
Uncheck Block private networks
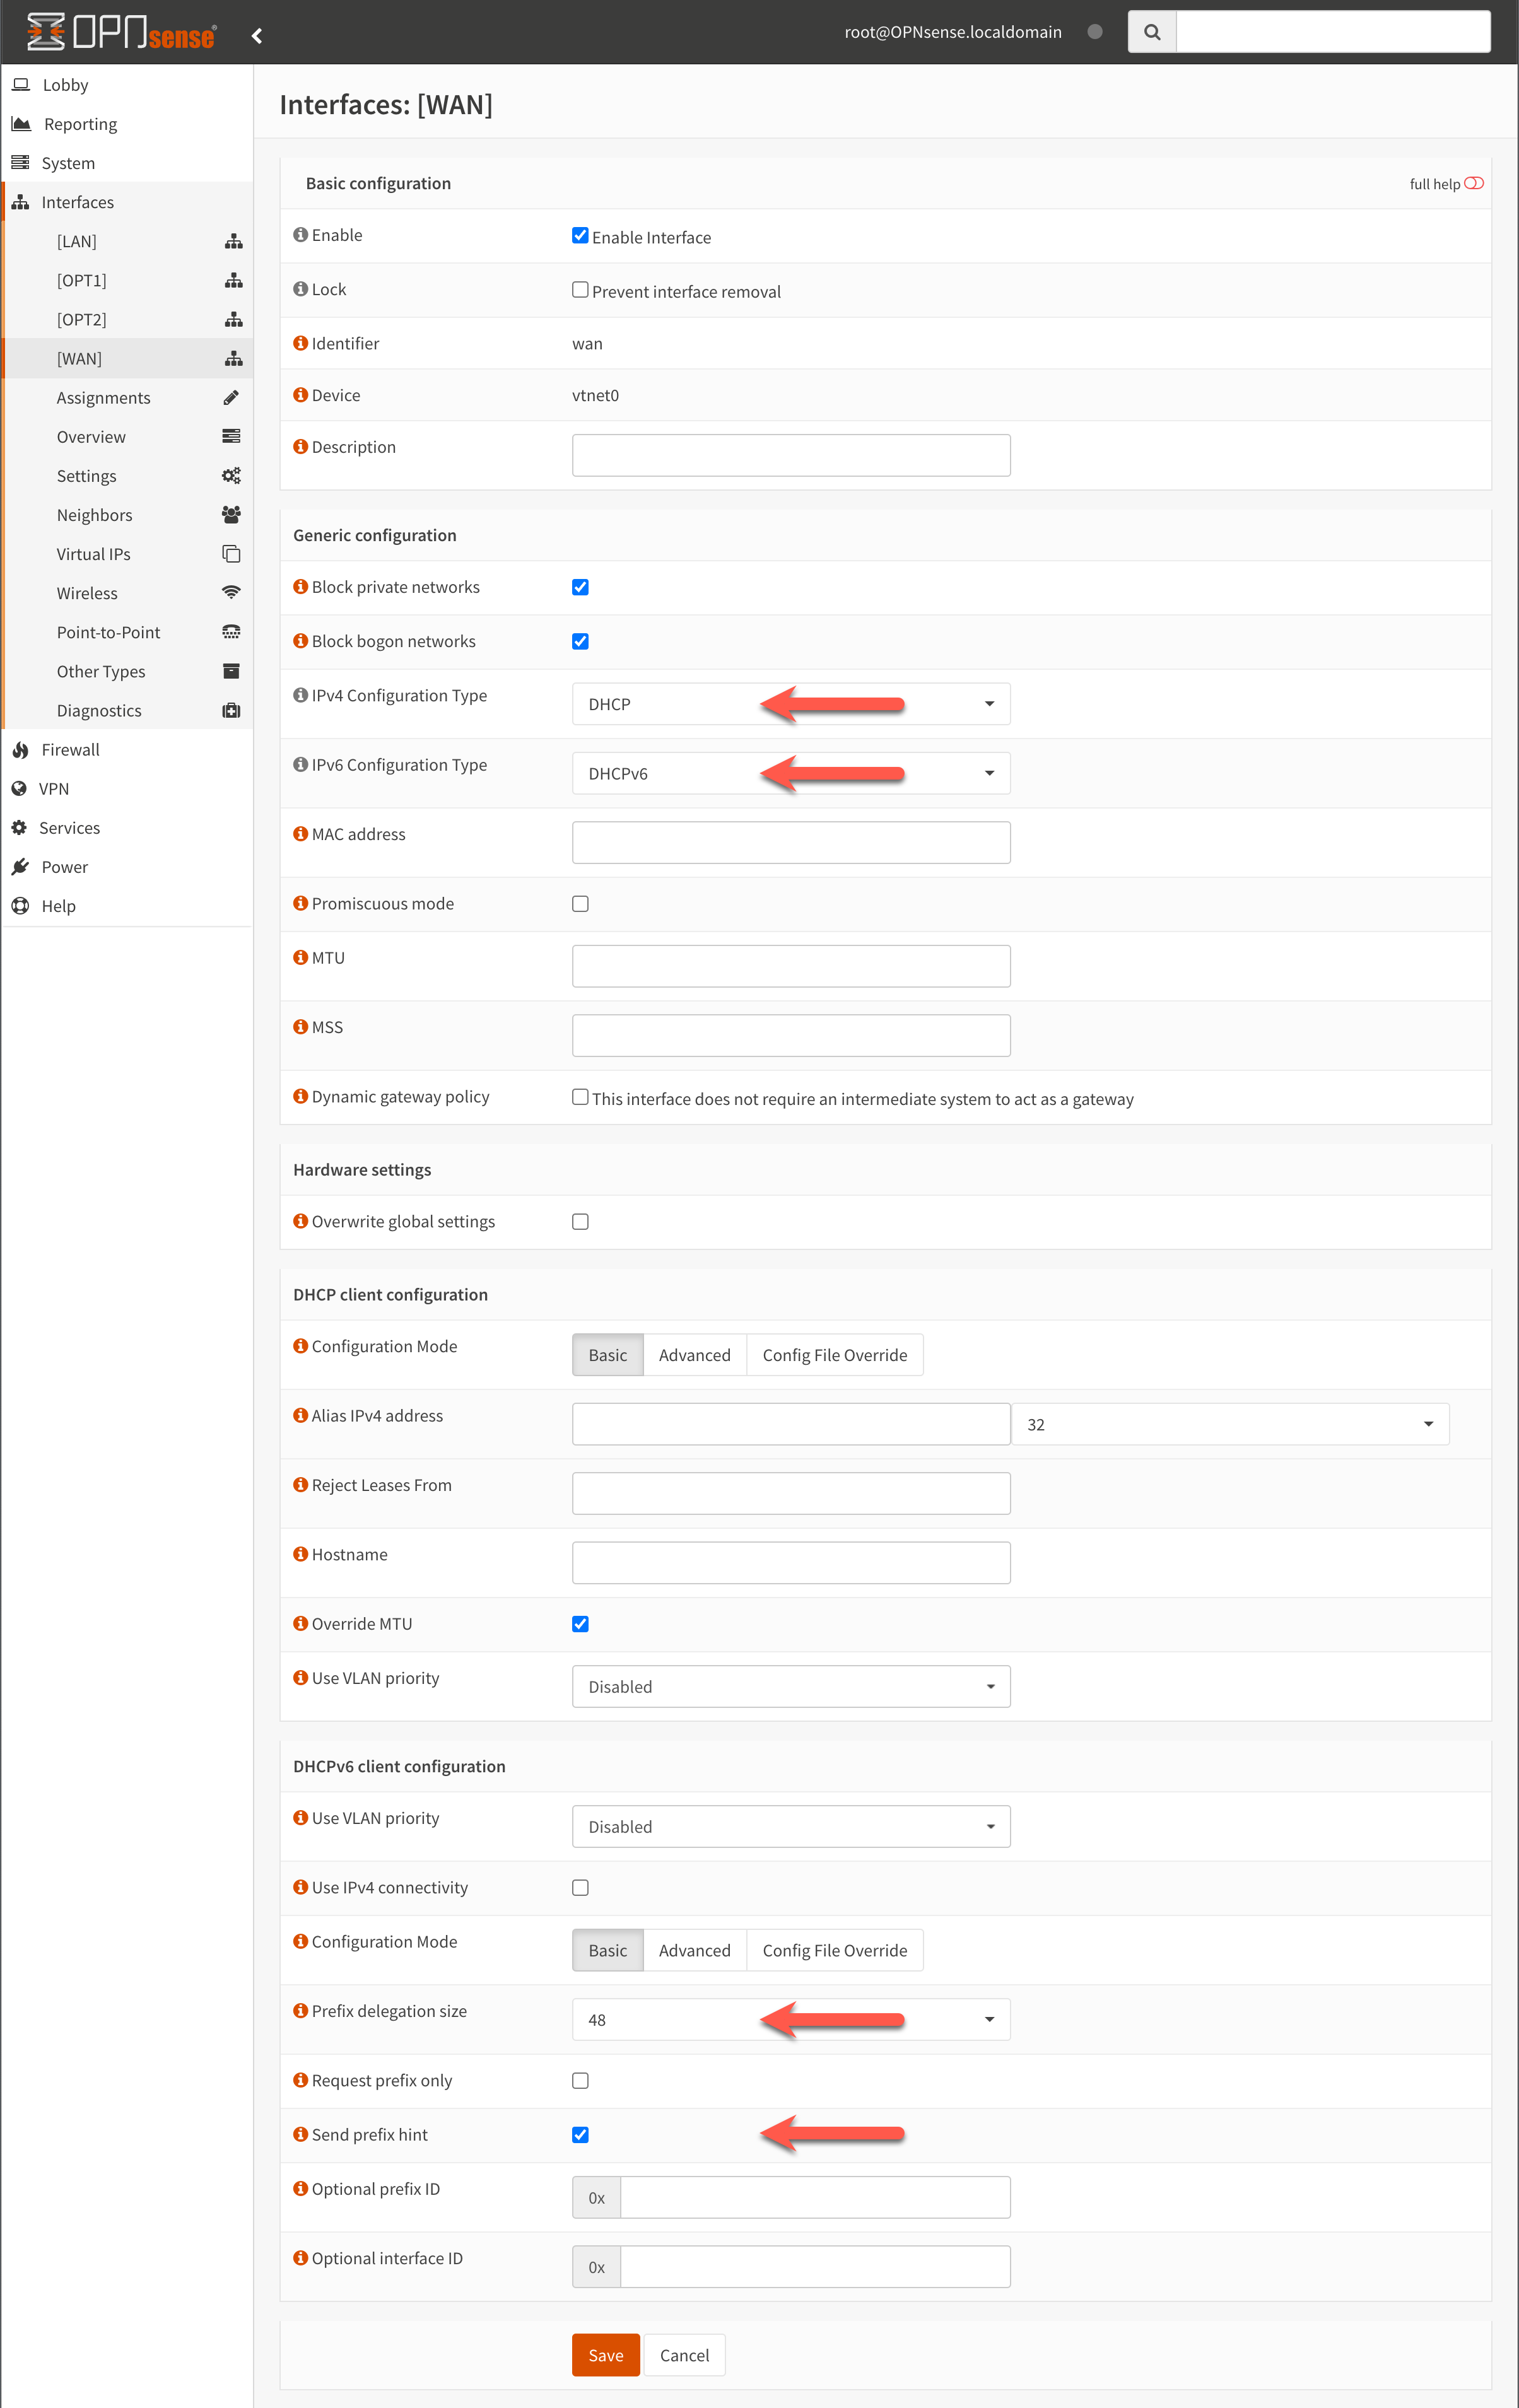580,587
